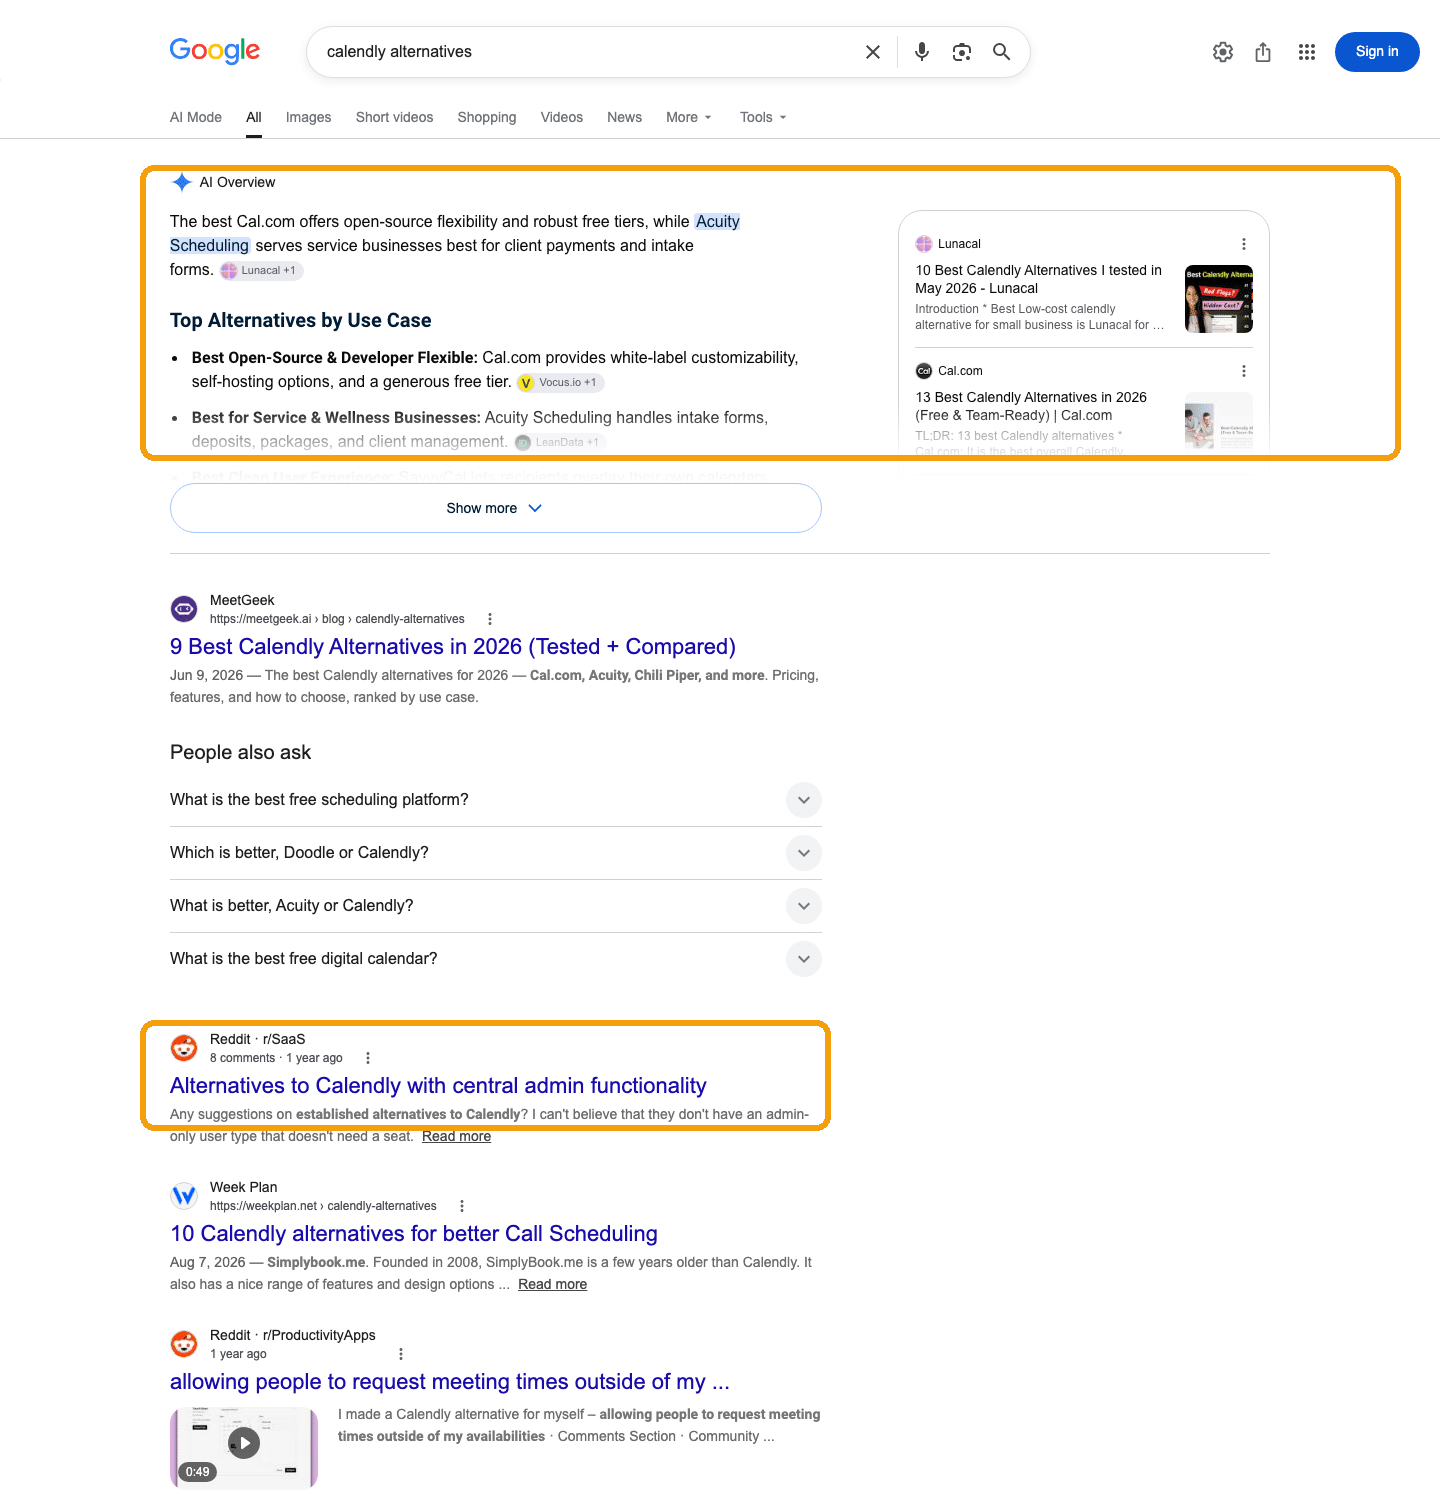Open "9 Best Calendly Alternatives in 2026" result
Viewport: 1440px width, 1500px height.
(453, 647)
